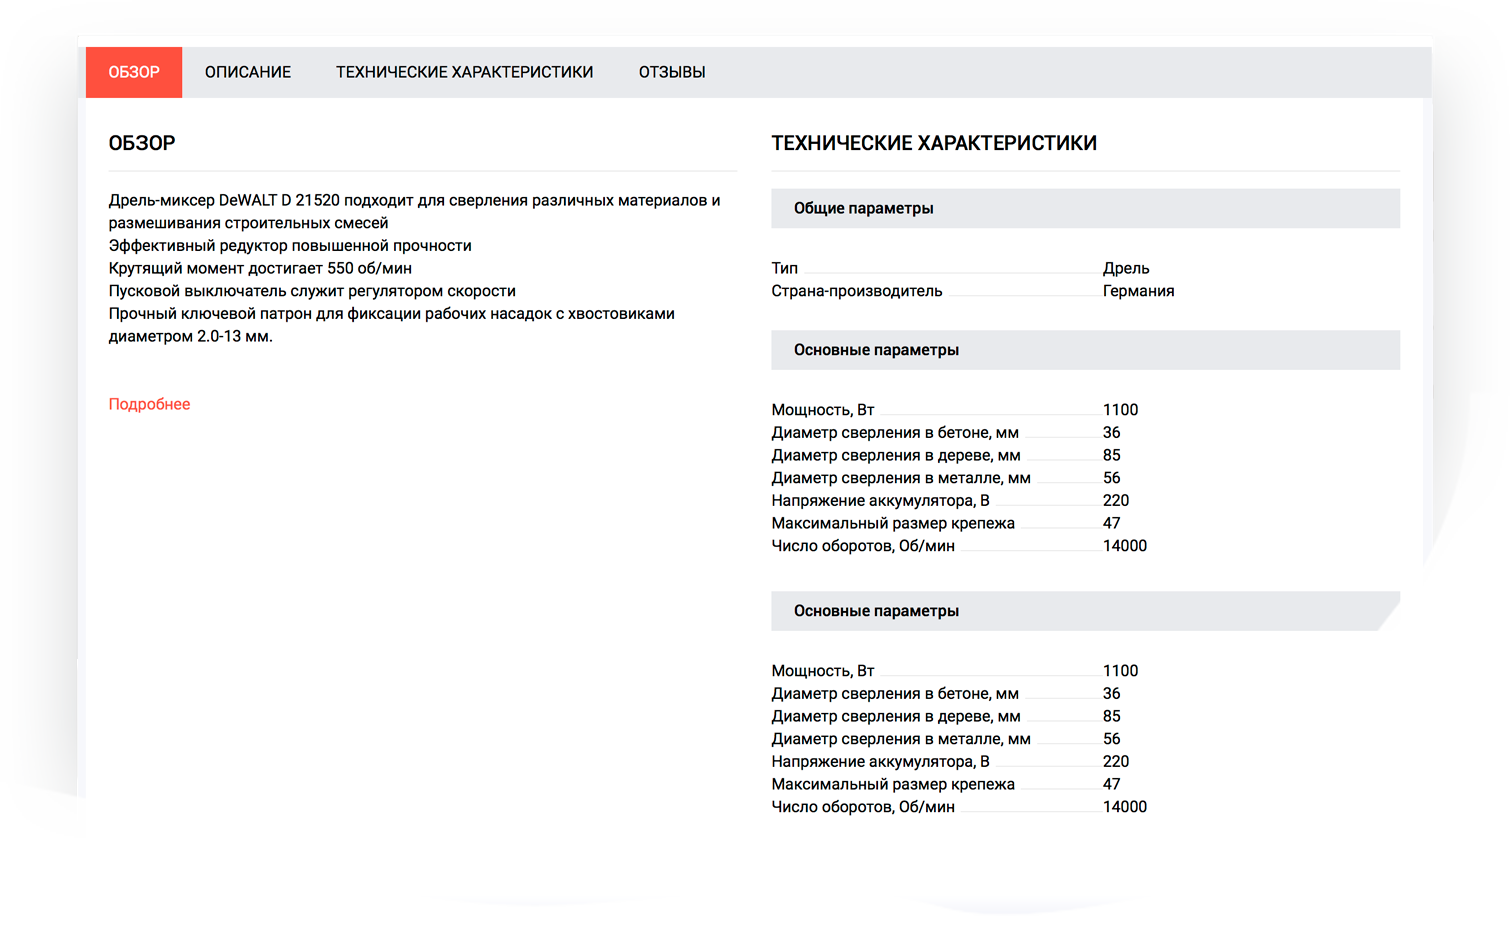Click the ТЕХНИЧЕСКИЕ ХАРАКТЕРИСТИКИ heading above the spec table
Image resolution: width=1510 pixels, height=940 pixels.
(x=934, y=143)
